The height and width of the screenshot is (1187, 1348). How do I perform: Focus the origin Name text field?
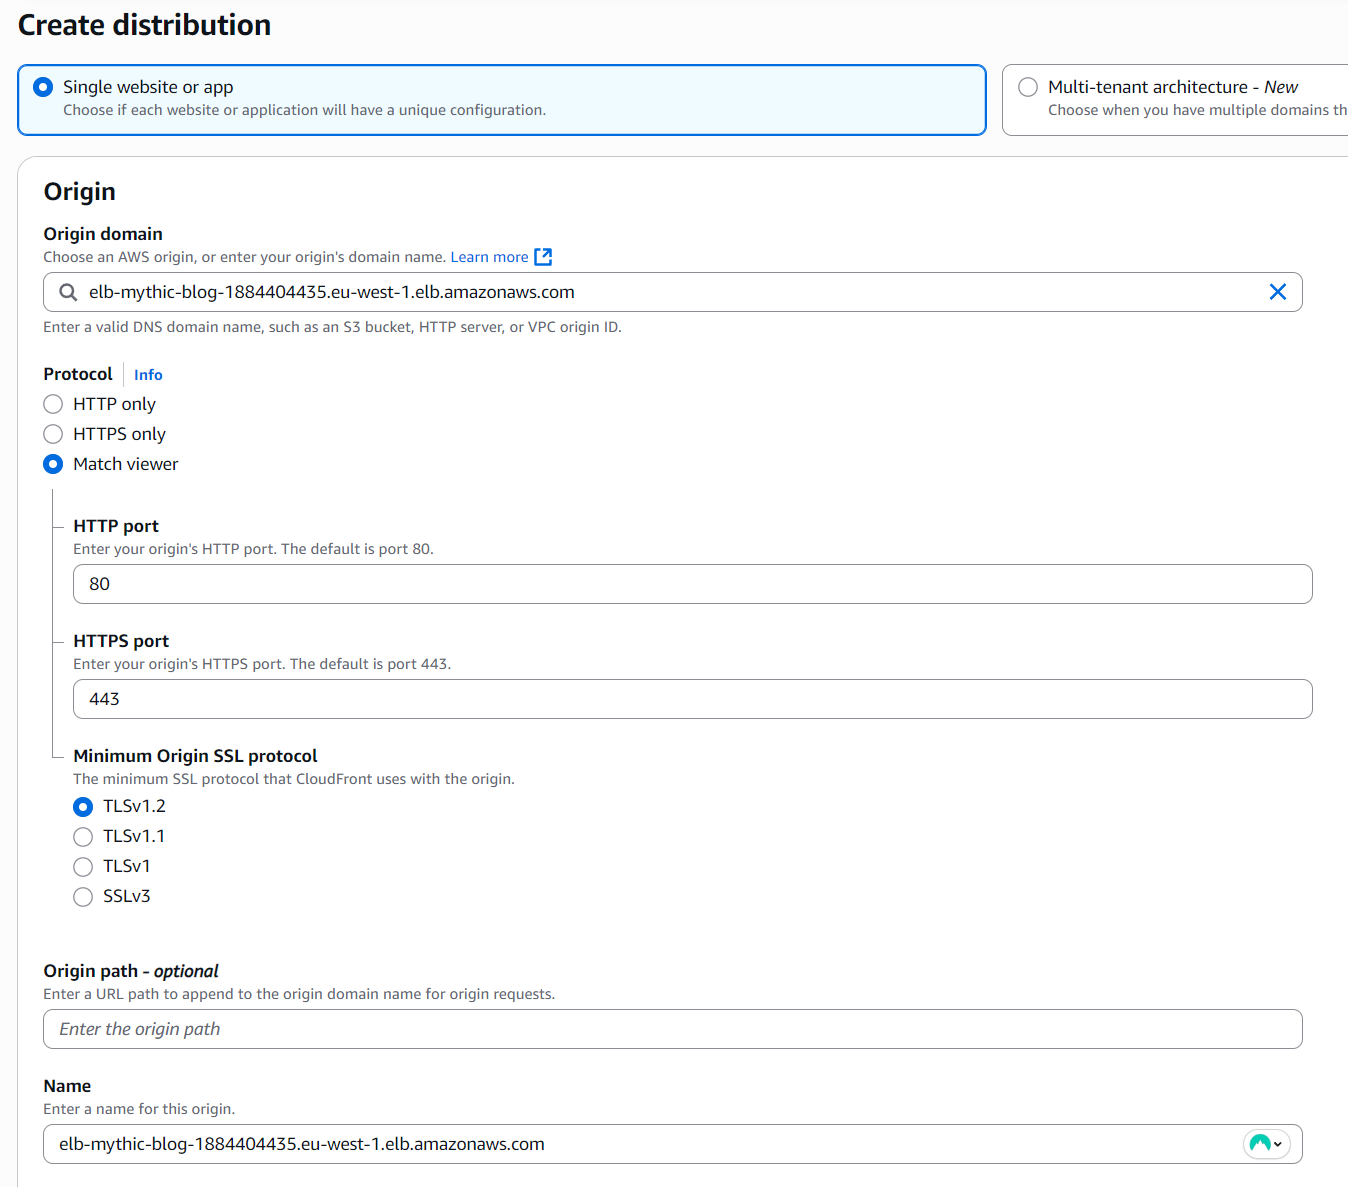(x=640, y=1144)
